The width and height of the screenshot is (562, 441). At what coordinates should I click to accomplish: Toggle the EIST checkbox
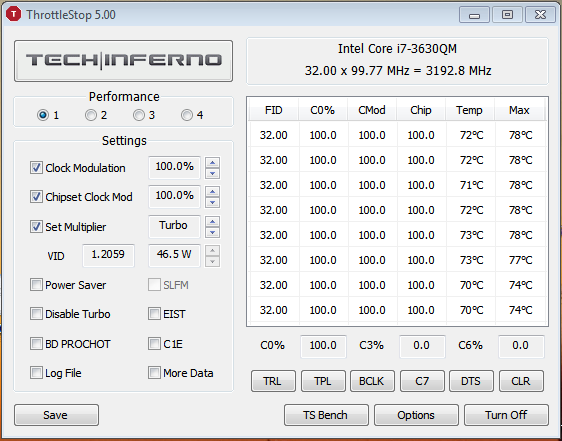click(x=154, y=314)
